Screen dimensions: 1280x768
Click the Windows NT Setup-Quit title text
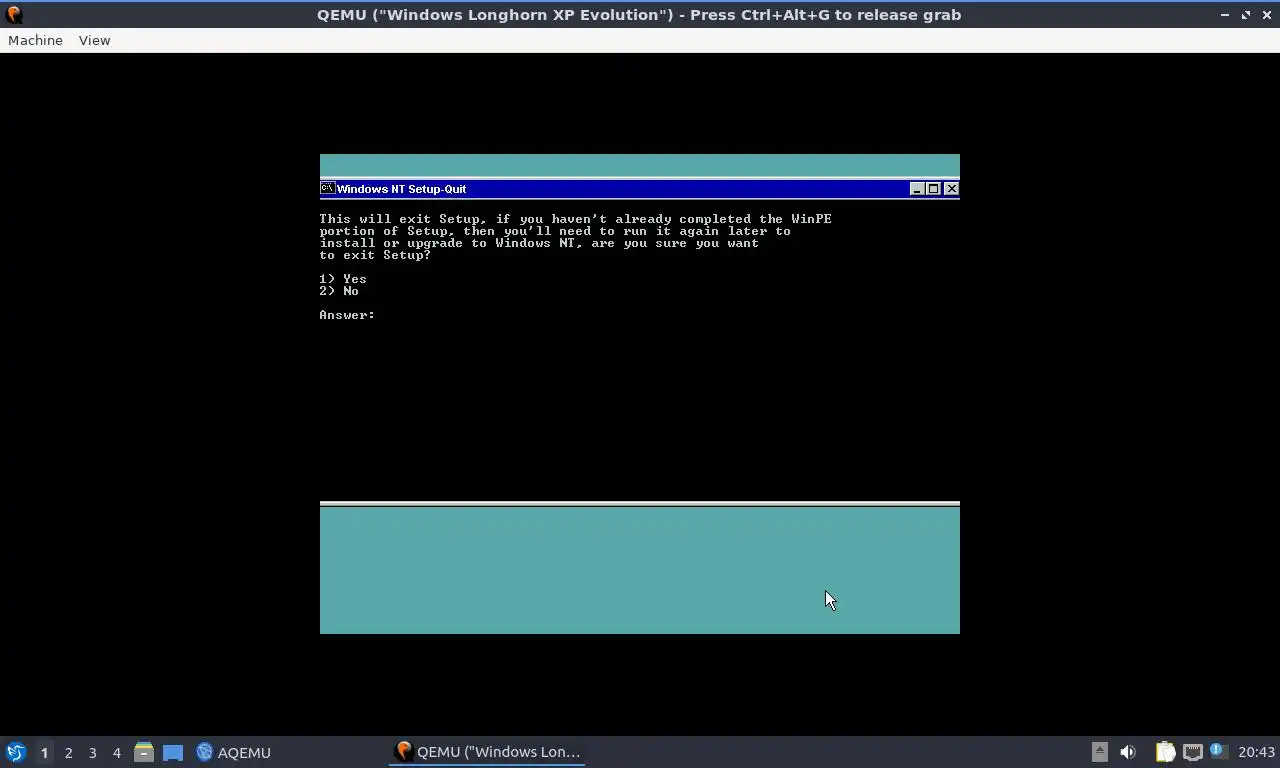click(x=401, y=189)
